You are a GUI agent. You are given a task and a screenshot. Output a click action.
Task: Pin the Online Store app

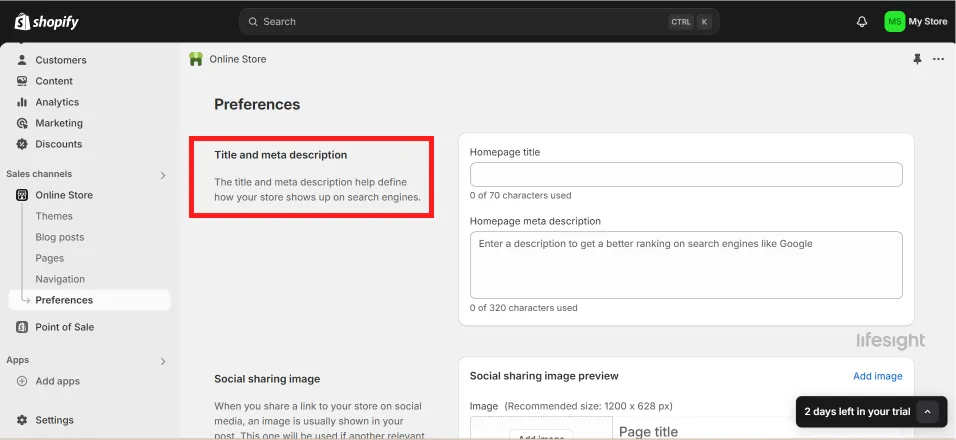click(917, 59)
